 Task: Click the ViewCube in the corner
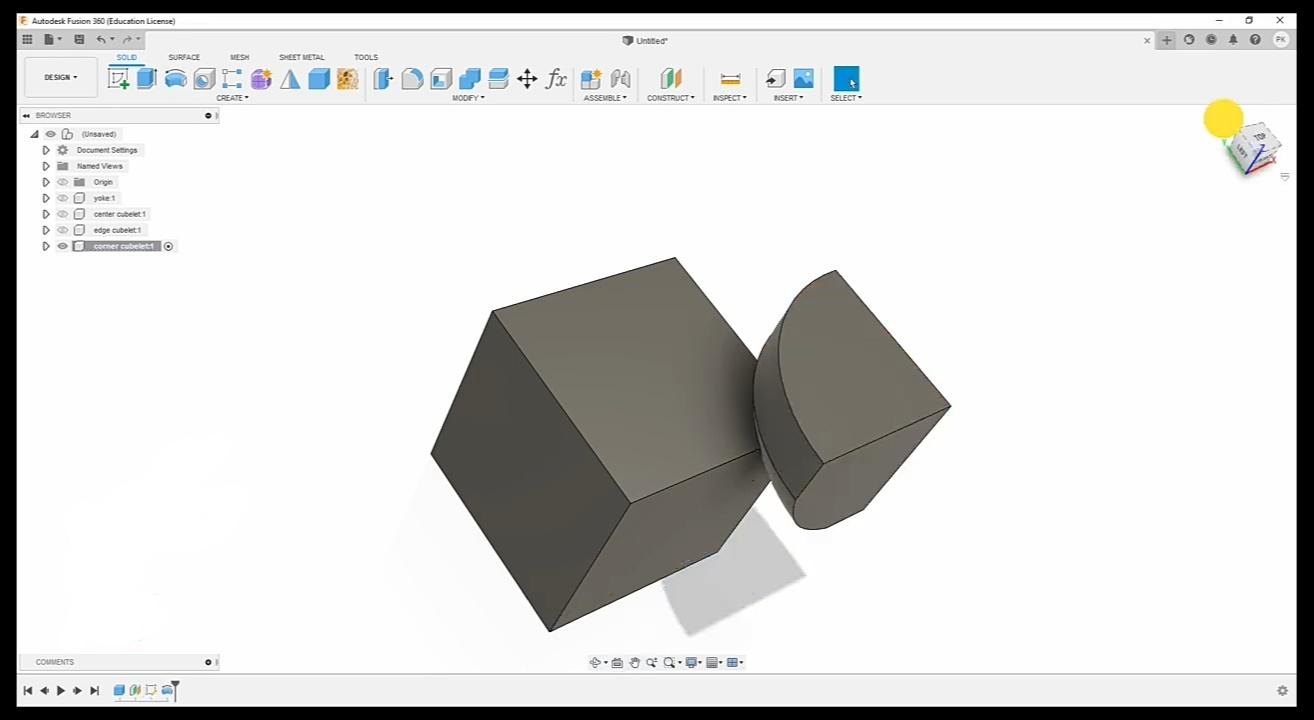pyautogui.click(x=1254, y=150)
